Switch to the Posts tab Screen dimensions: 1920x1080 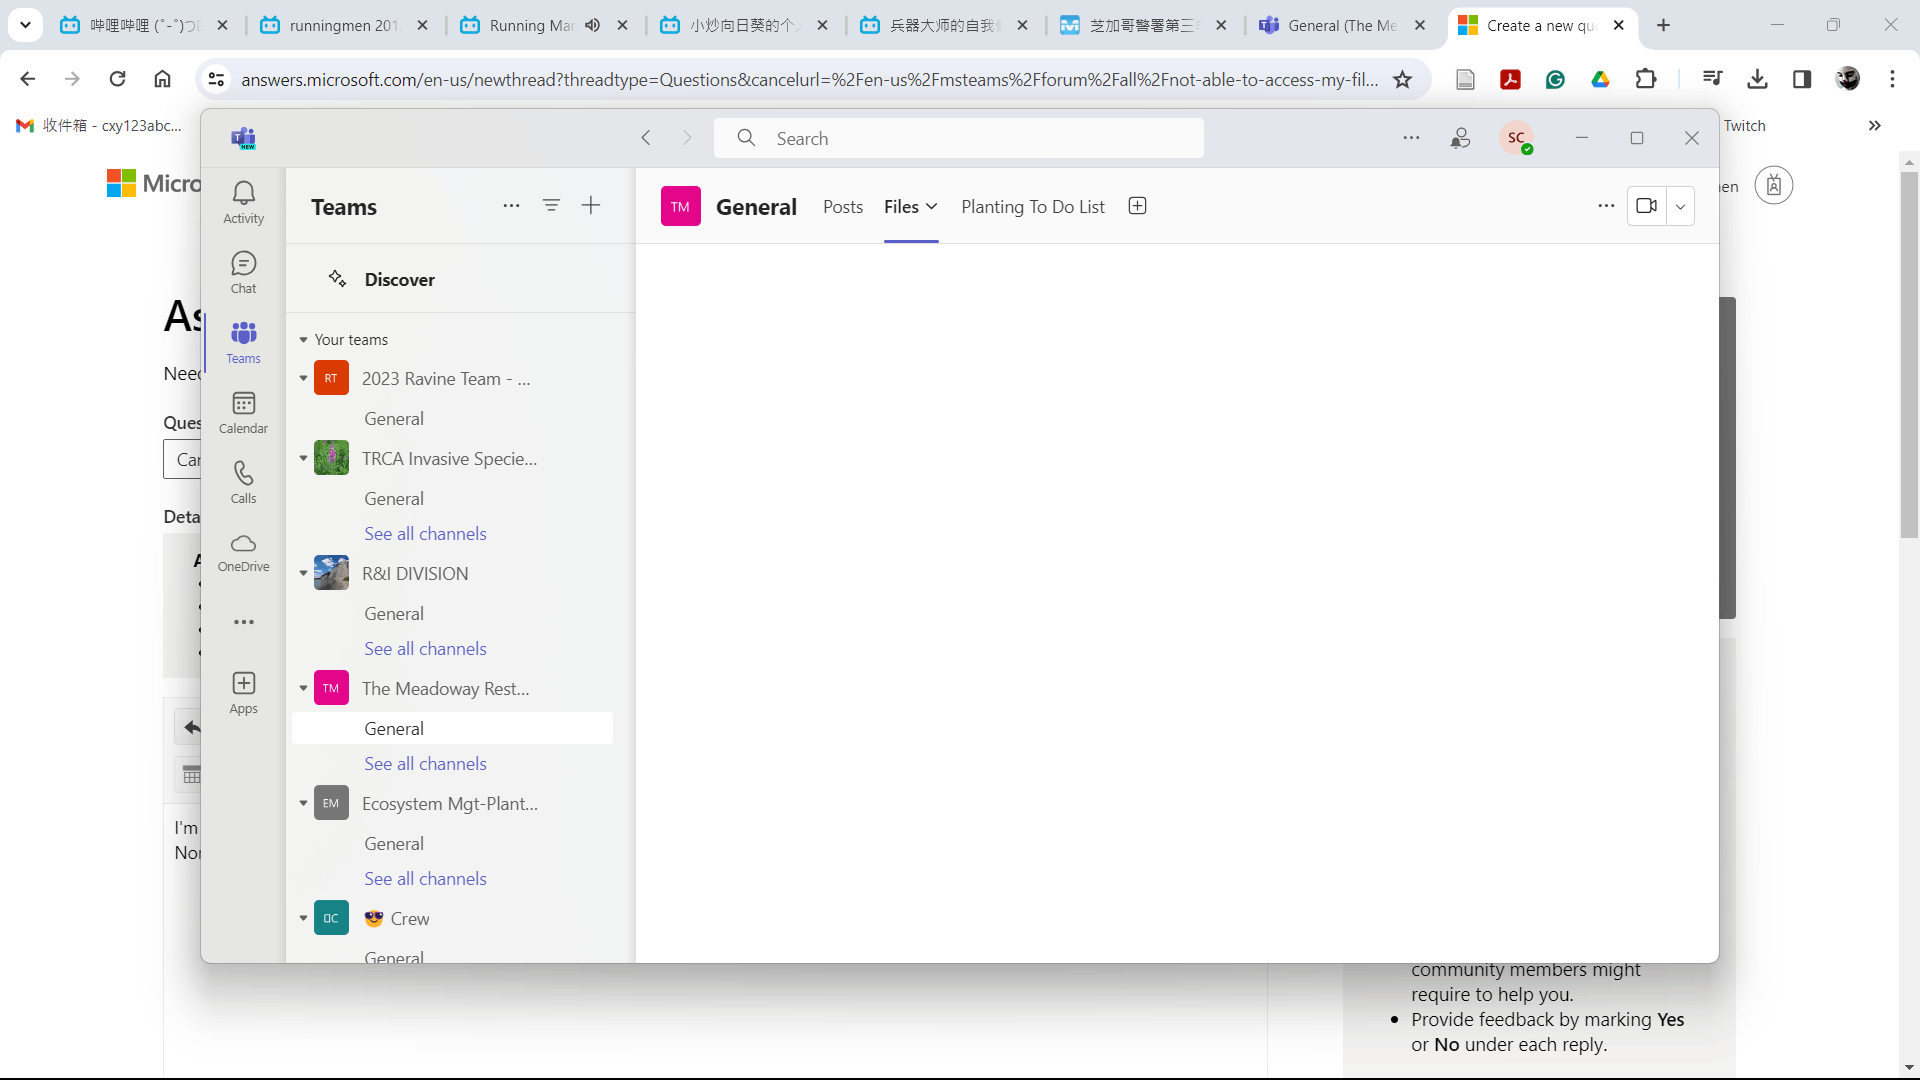(842, 207)
